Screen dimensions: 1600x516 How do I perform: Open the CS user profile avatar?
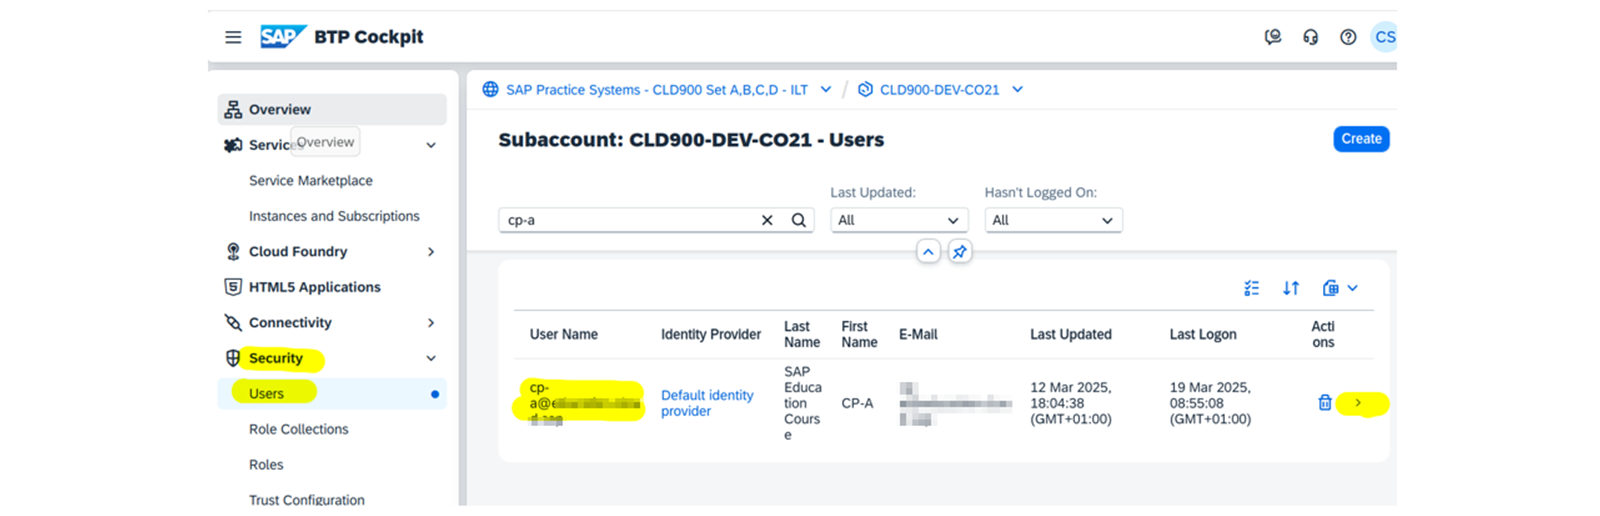coord(1384,37)
